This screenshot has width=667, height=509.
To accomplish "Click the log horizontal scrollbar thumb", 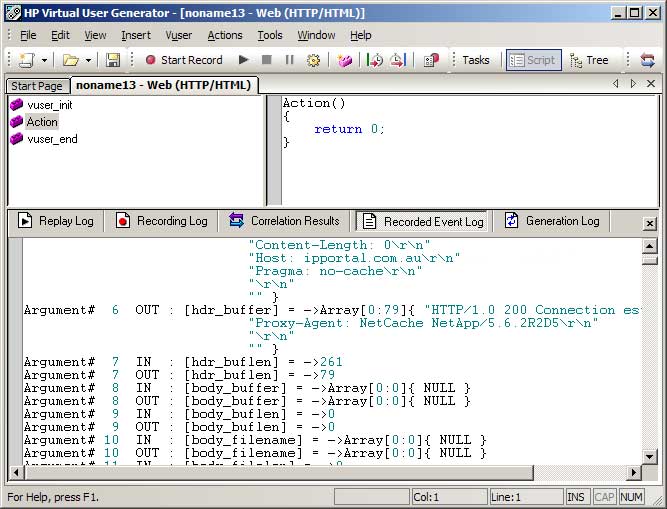I will [279, 472].
